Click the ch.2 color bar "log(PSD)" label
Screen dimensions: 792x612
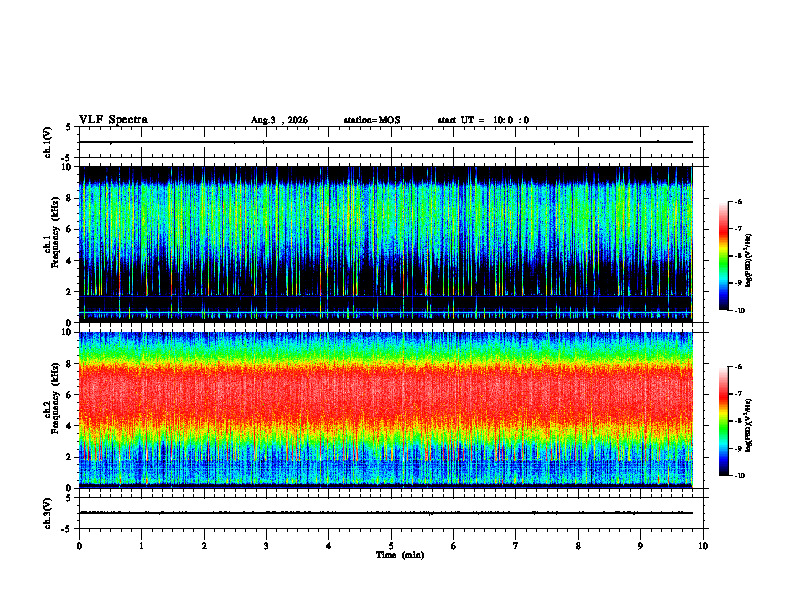click(749, 425)
